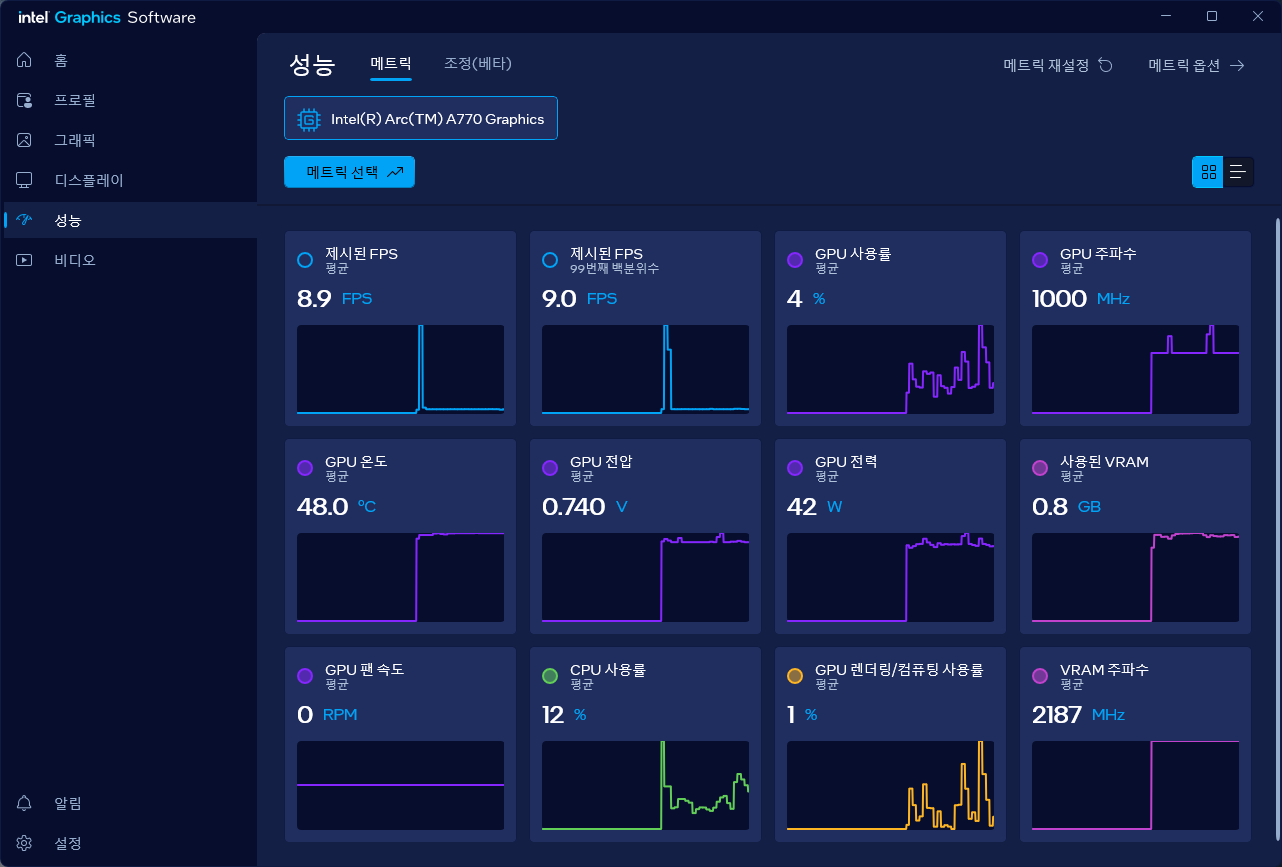Viewport: 1282px width, 867px height.
Task: Click the GPU 온도 graph
Action: (x=400, y=577)
